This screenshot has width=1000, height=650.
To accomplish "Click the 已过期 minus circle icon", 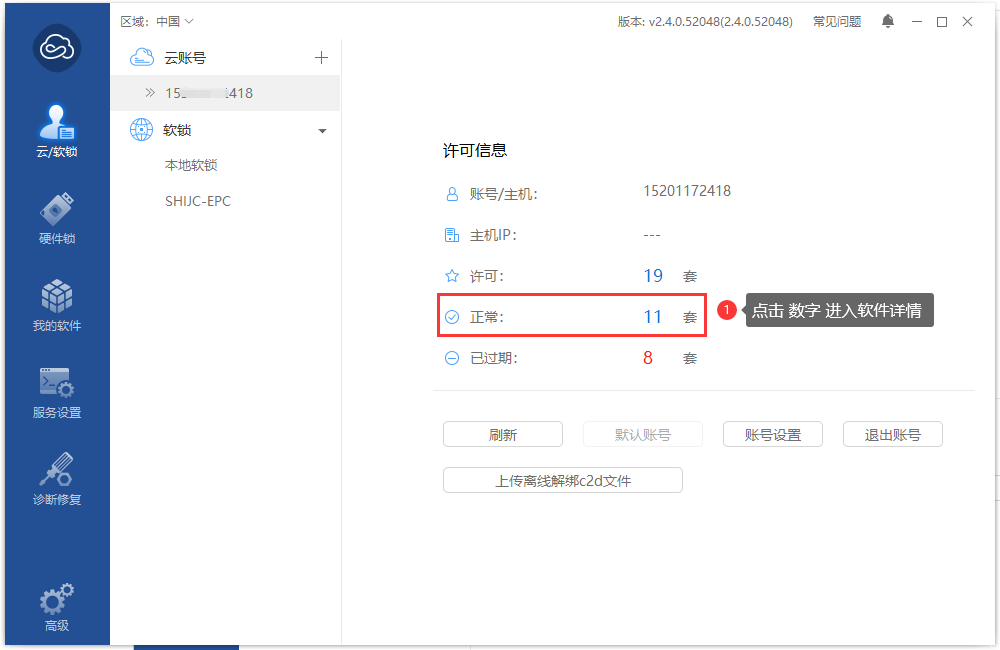I will tap(452, 358).
